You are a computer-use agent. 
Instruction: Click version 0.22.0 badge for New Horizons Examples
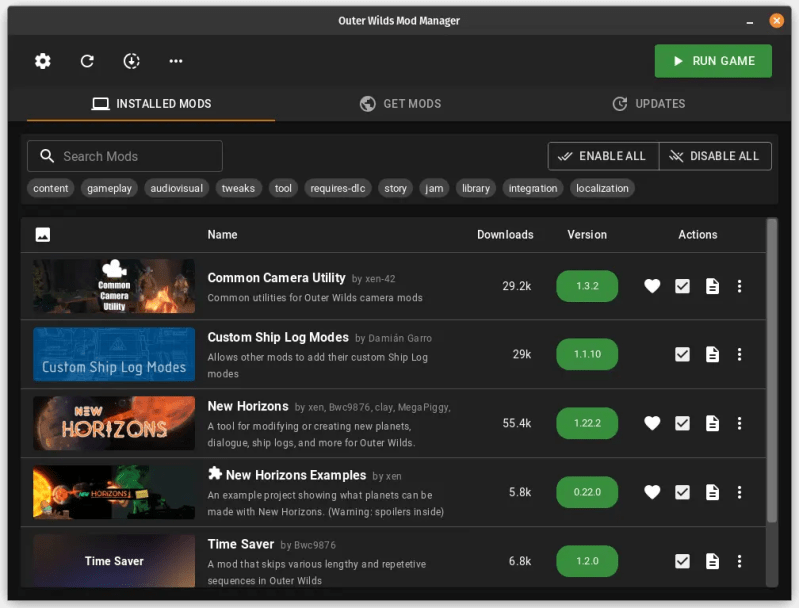tap(587, 492)
